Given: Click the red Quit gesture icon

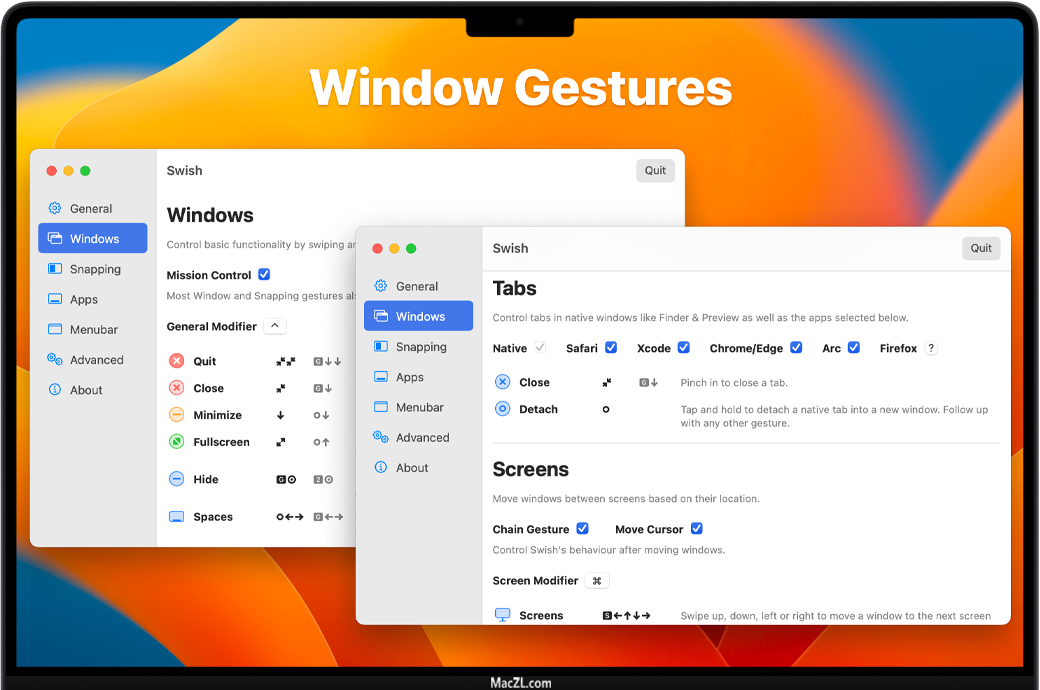Looking at the screenshot, I should (x=176, y=361).
